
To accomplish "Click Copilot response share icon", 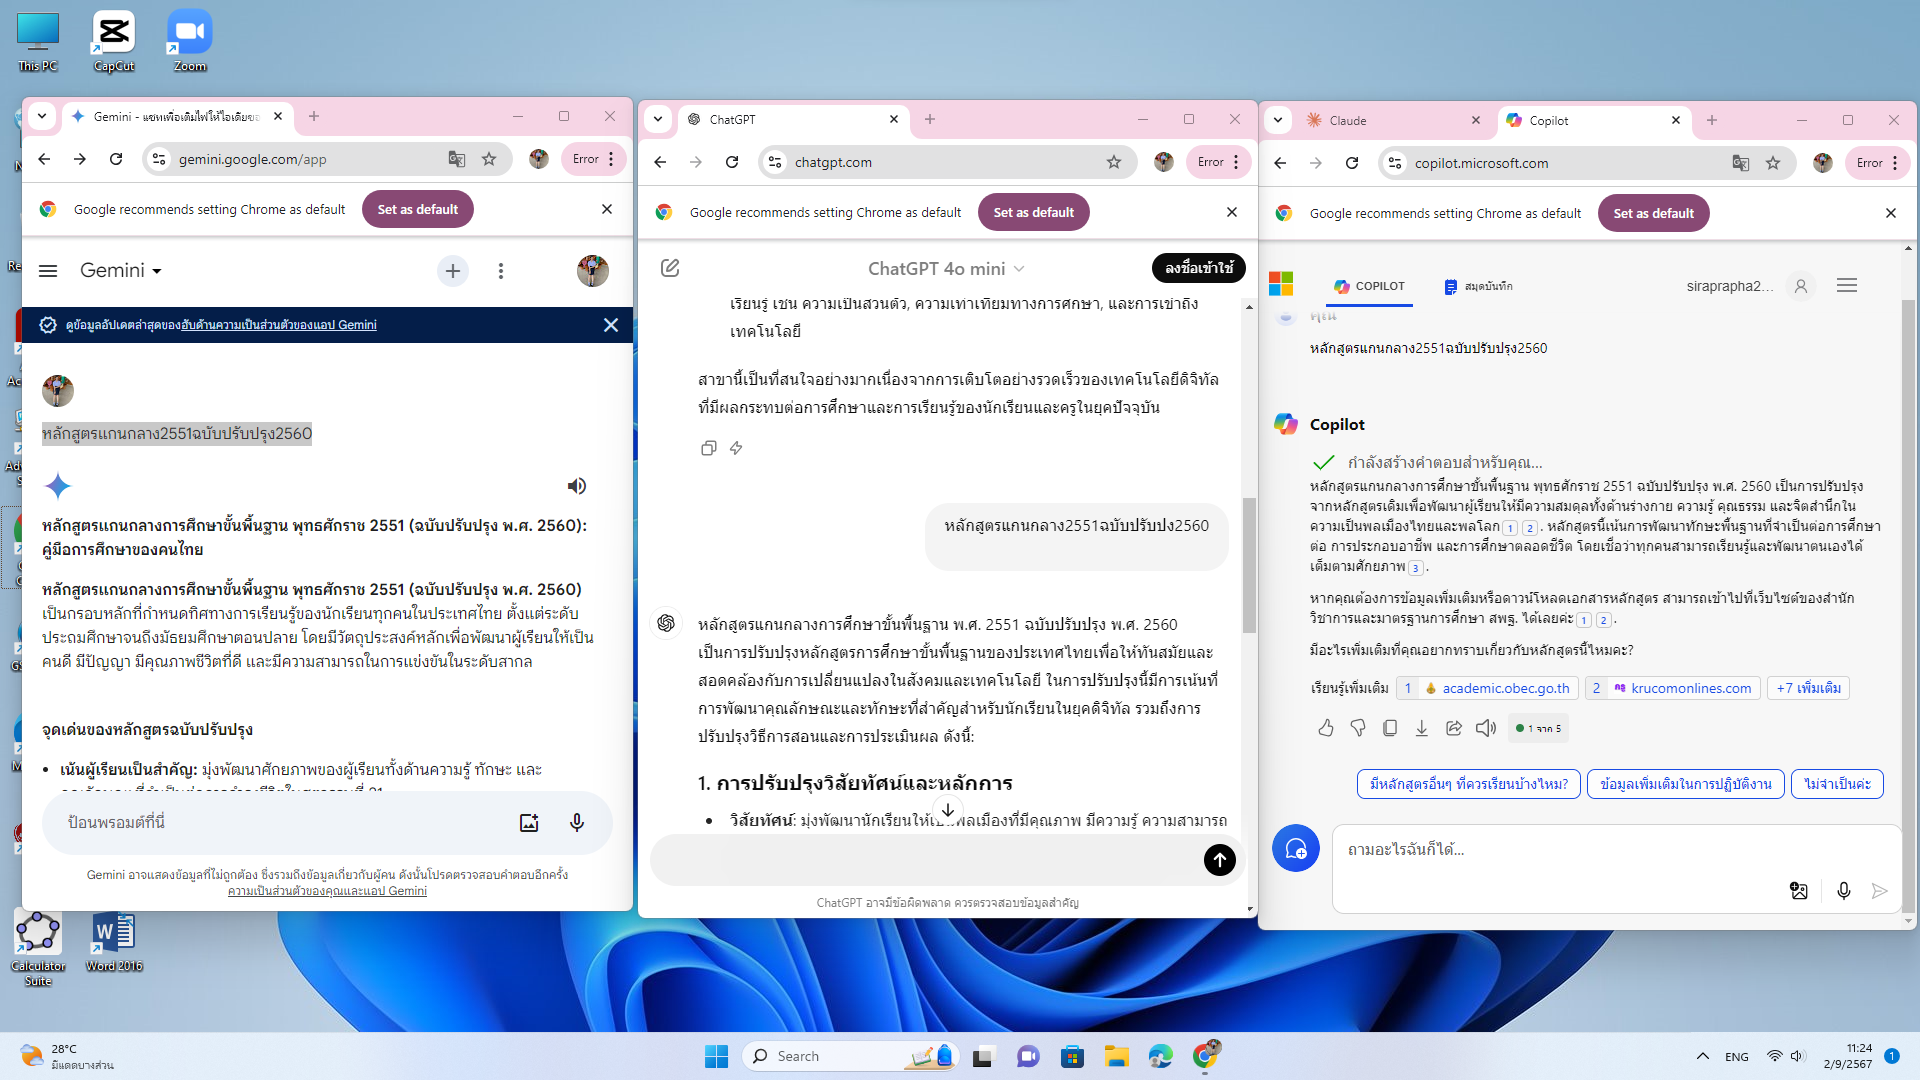I will [x=1454, y=728].
